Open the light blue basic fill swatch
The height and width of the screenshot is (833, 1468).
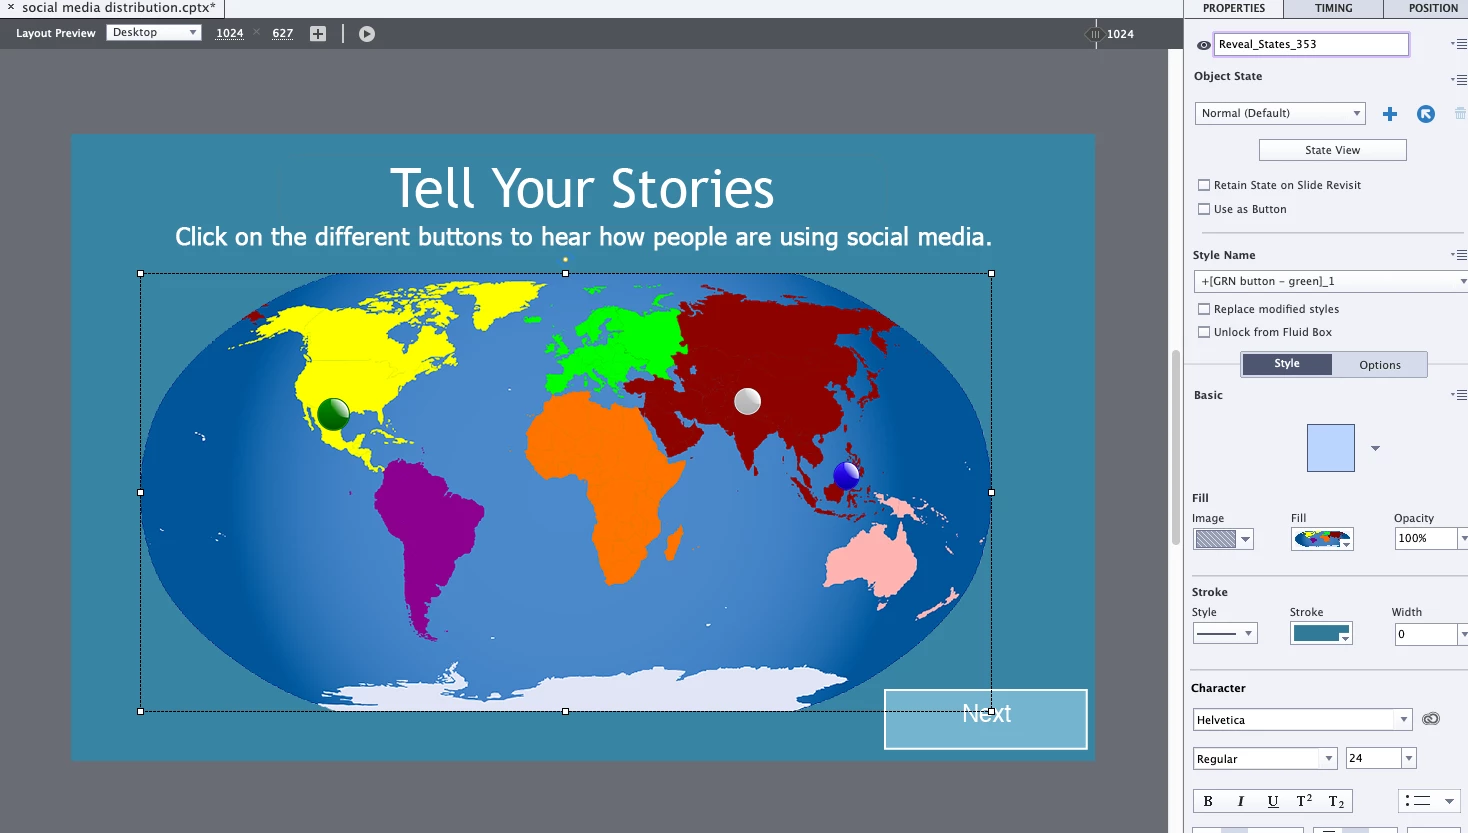point(1330,448)
